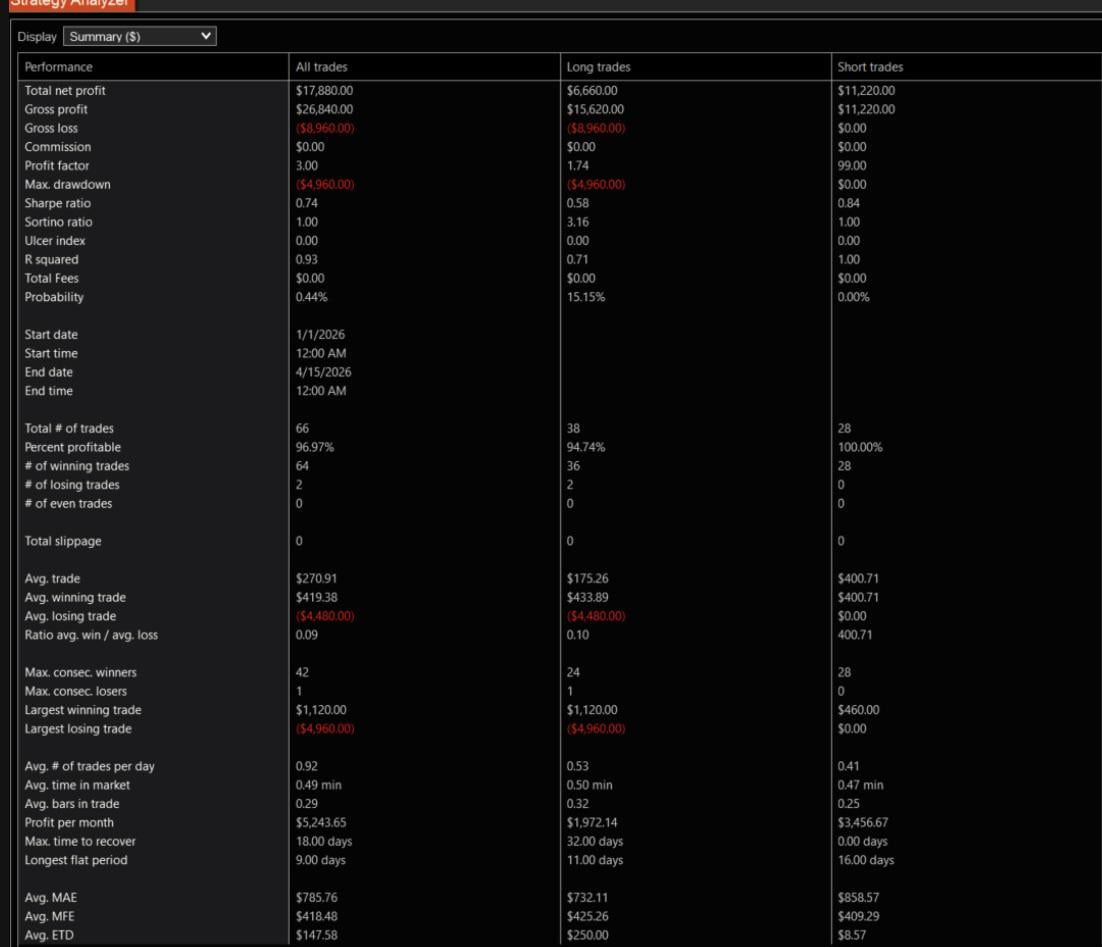
Task: Click the End date value 4/15/2026
Action: pyautogui.click(x=323, y=373)
